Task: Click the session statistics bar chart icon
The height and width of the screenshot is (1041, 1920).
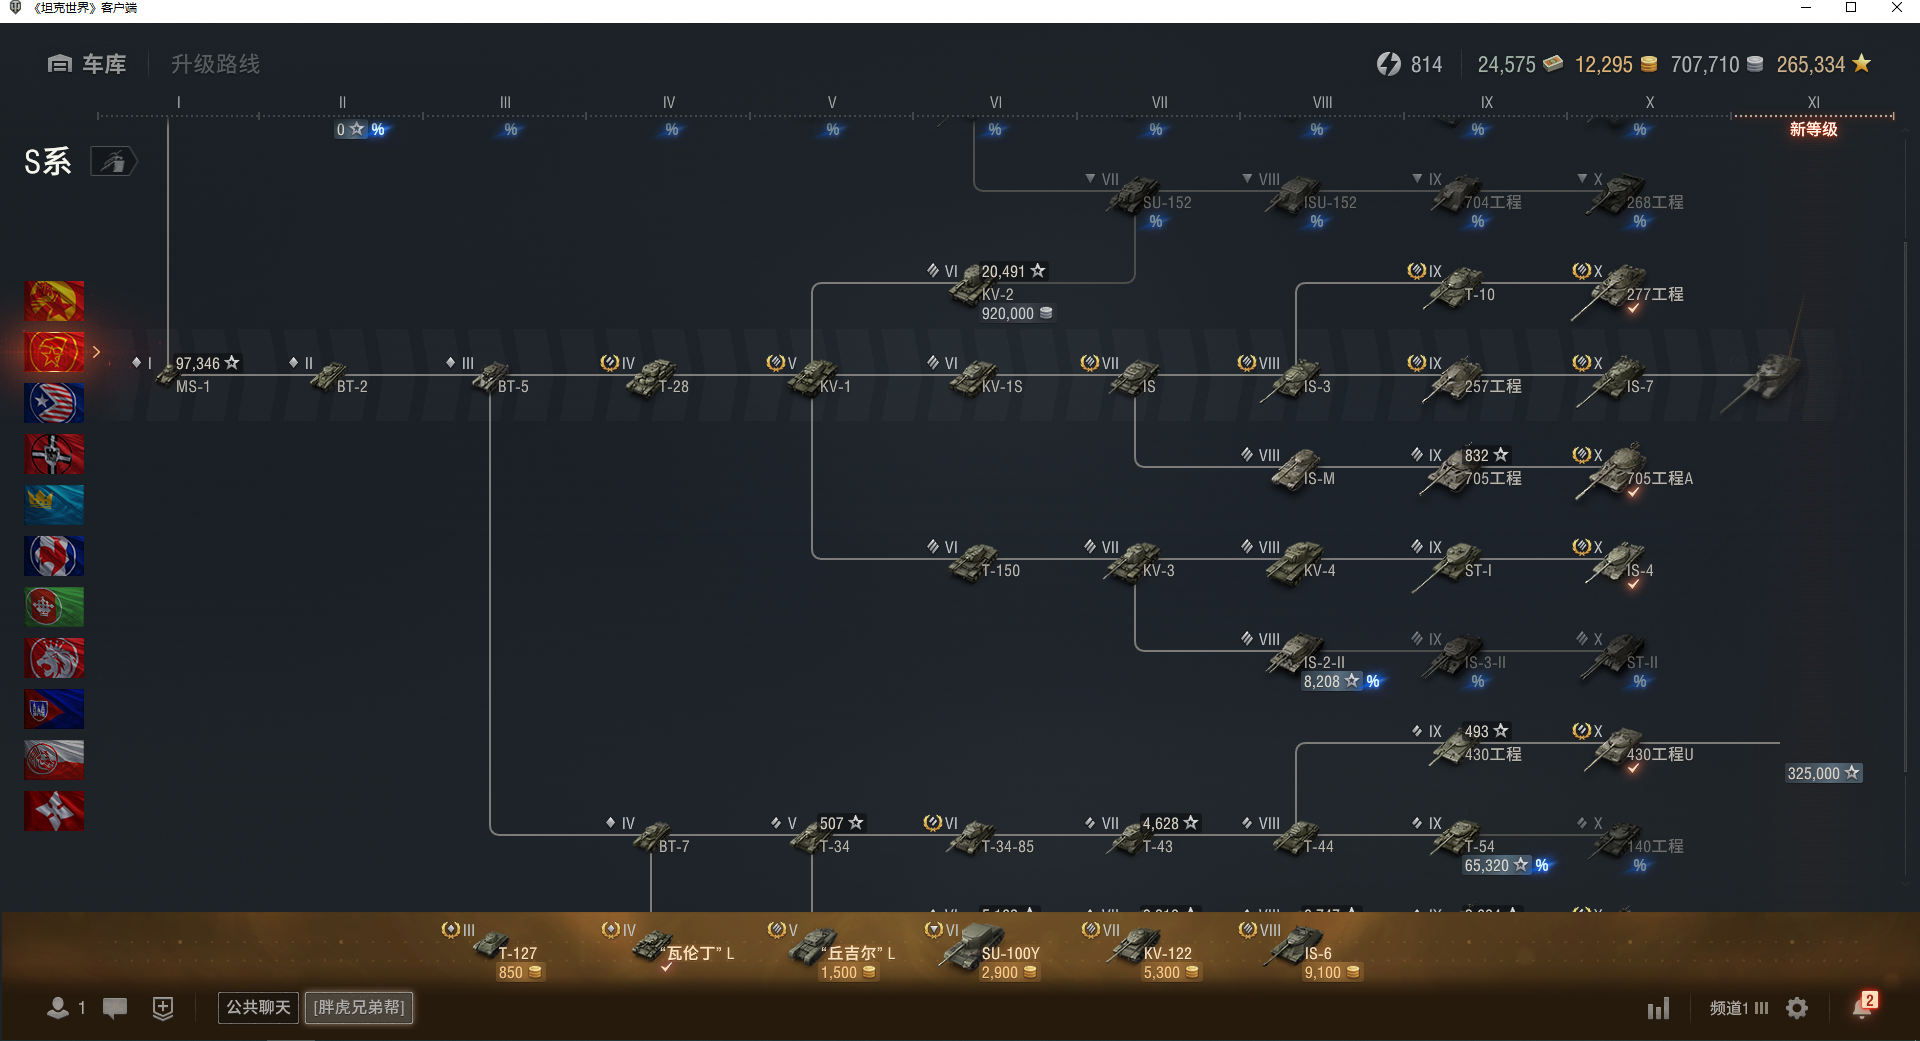Action: pyautogui.click(x=1659, y=1008)
